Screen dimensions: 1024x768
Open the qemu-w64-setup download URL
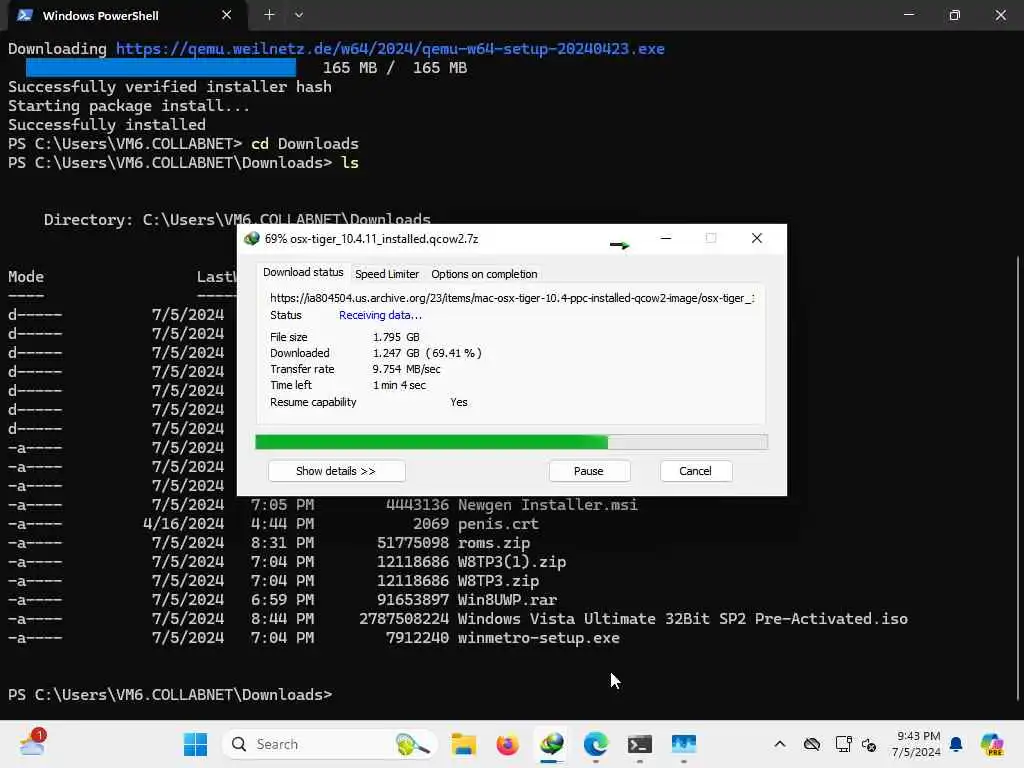tap(390, 48)
